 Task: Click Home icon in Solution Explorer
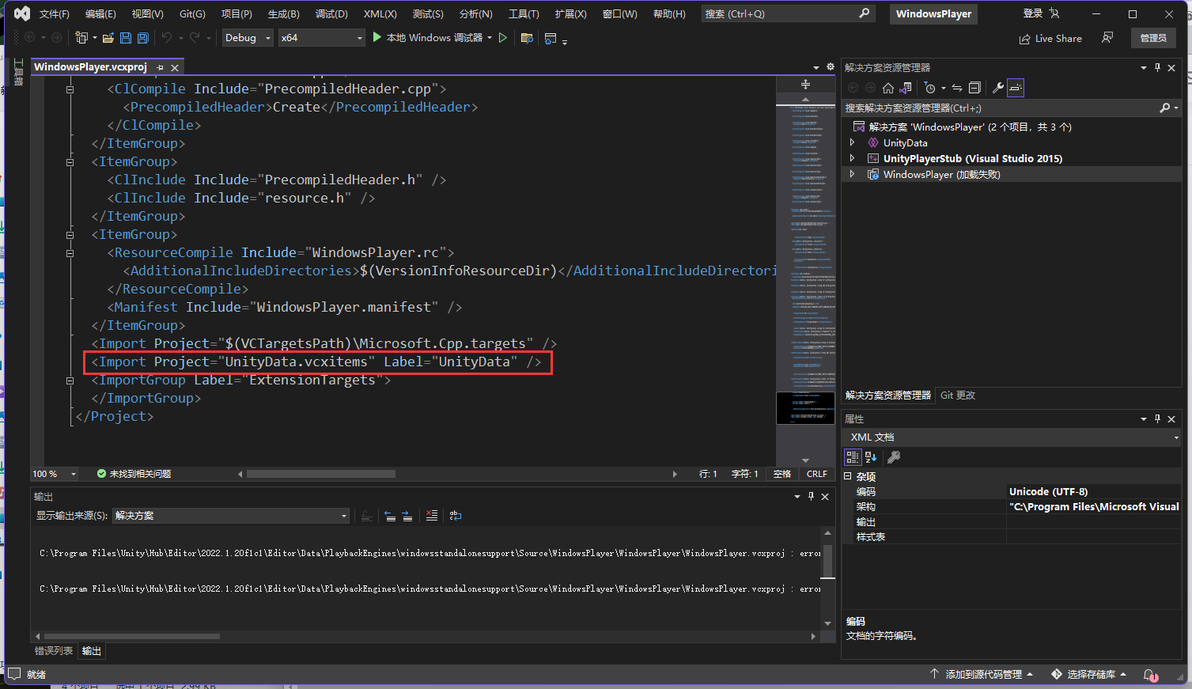tap(888, 88)
